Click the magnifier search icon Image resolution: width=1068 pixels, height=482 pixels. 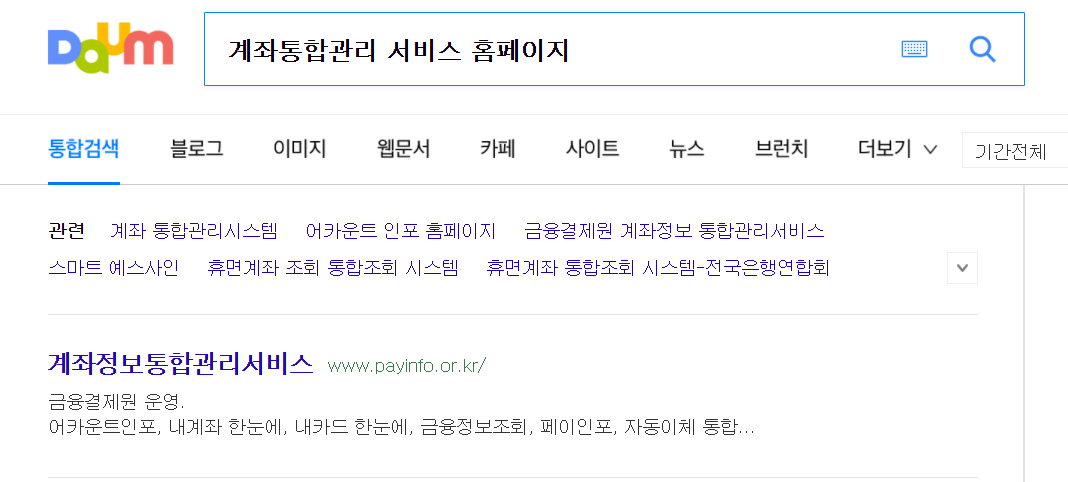pyautogui.click(x=982, y=49)
